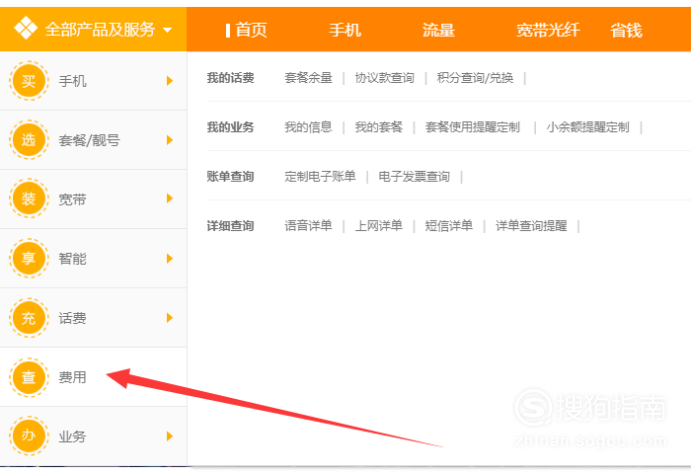
Task: Click the 享 round icon
Action: pyautogui.click(x=29, y=258)
